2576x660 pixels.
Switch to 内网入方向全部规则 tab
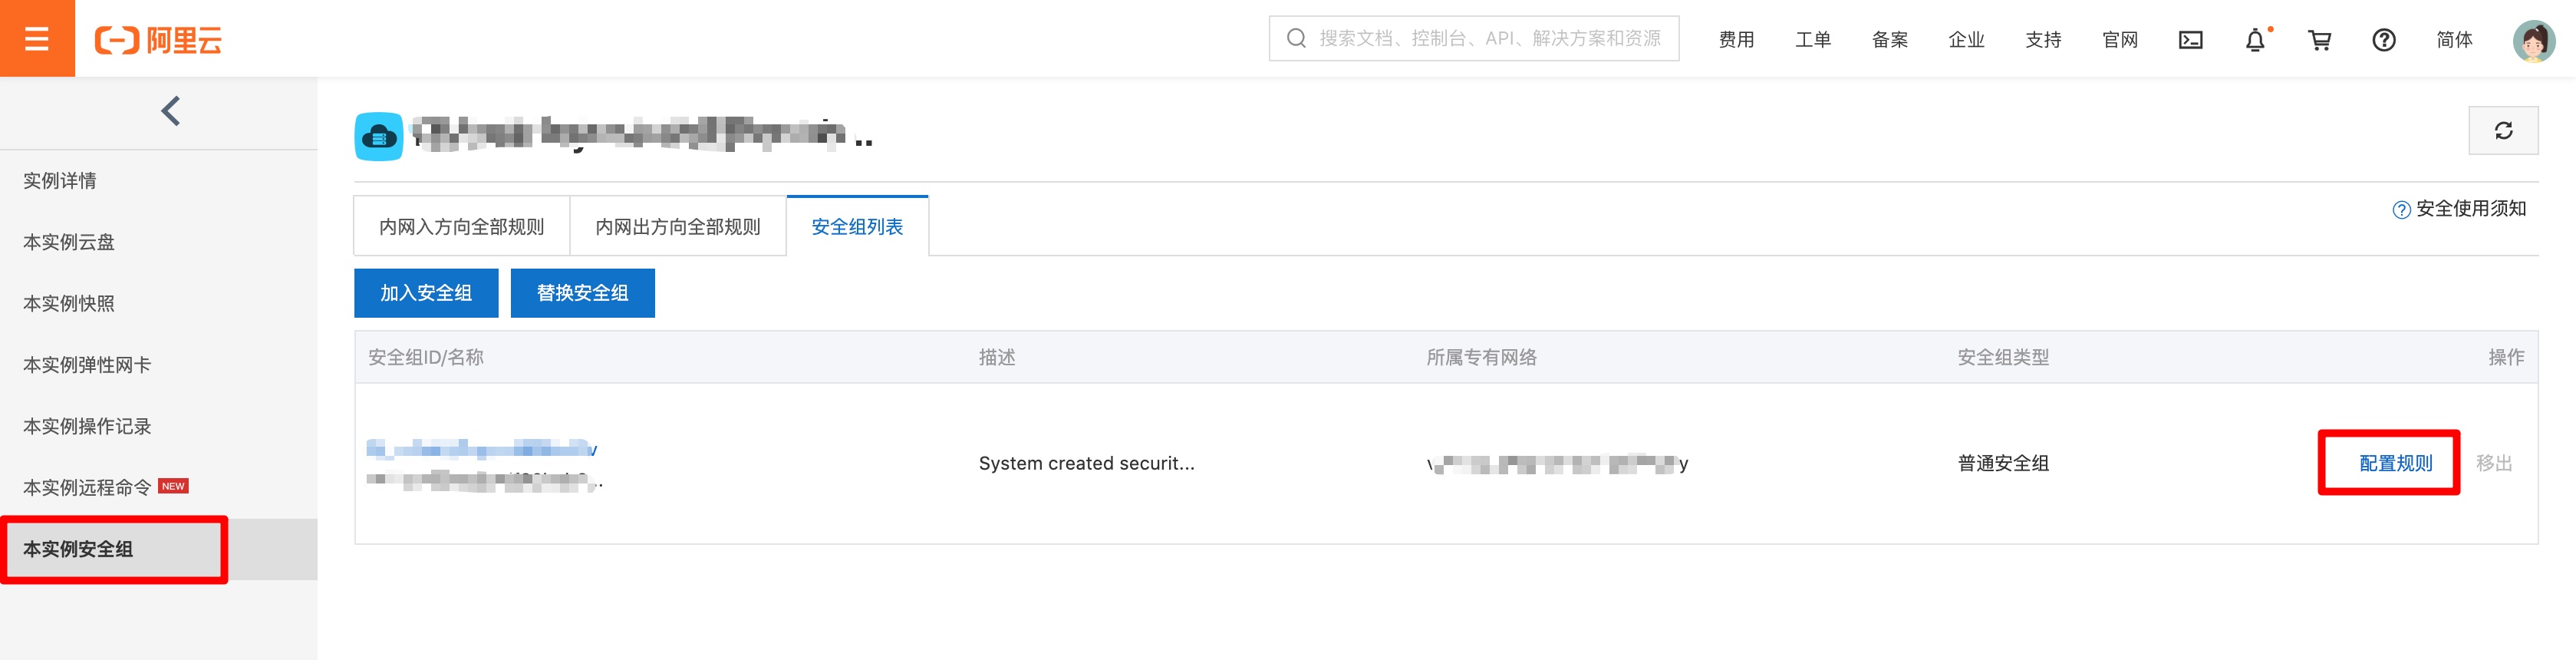tap(461, 227)
